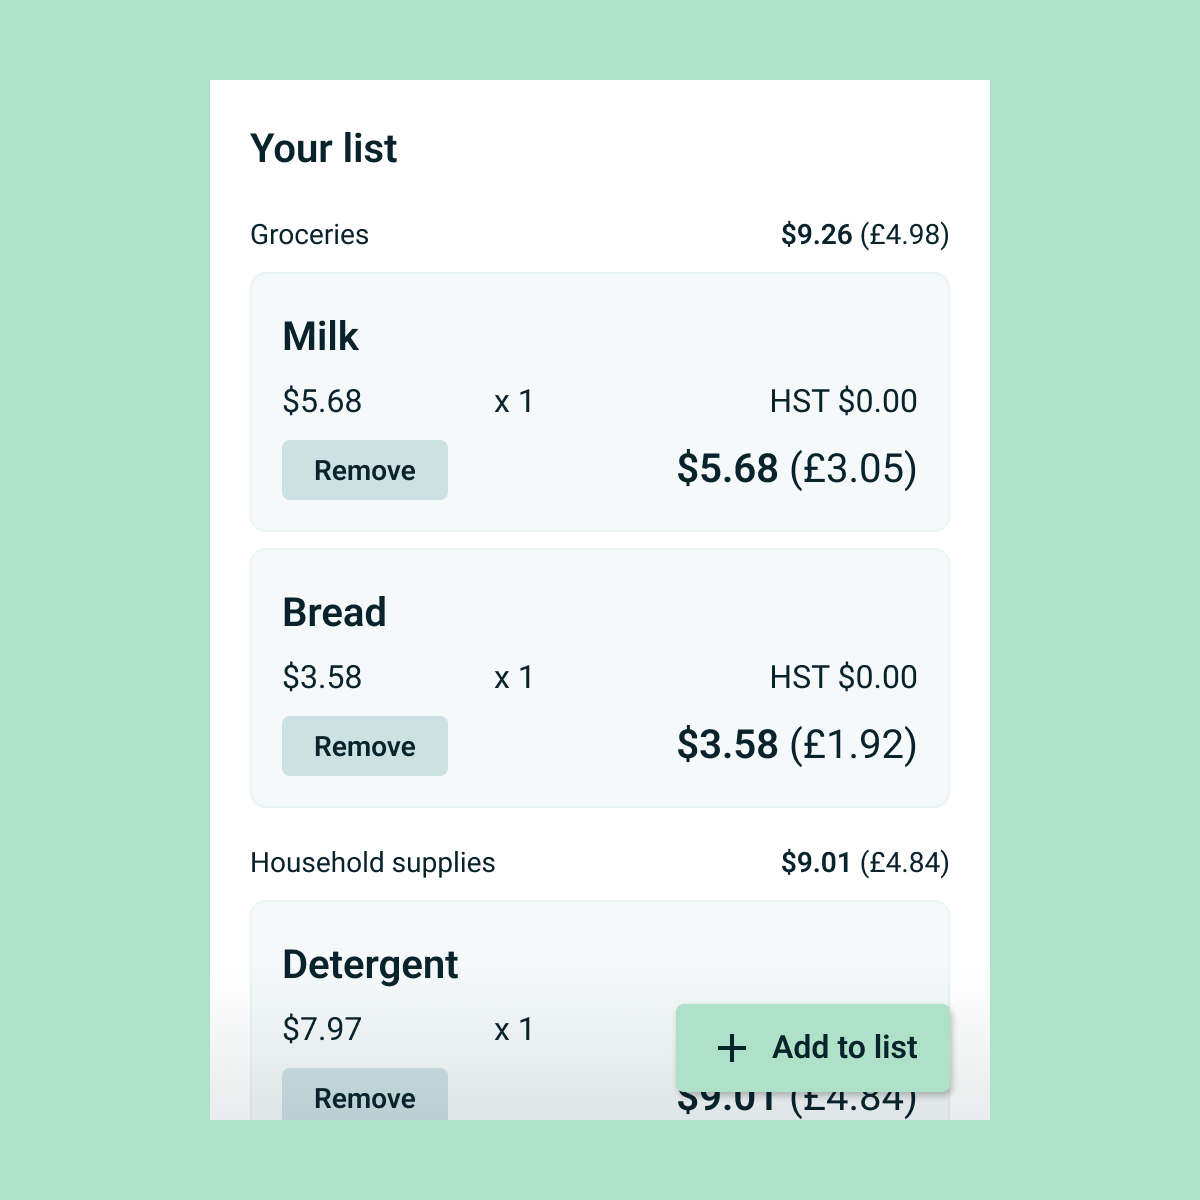This screenshot has width=1200, height=1200.
Task: Open the Milk item title
Action: [x=320, y=337]
